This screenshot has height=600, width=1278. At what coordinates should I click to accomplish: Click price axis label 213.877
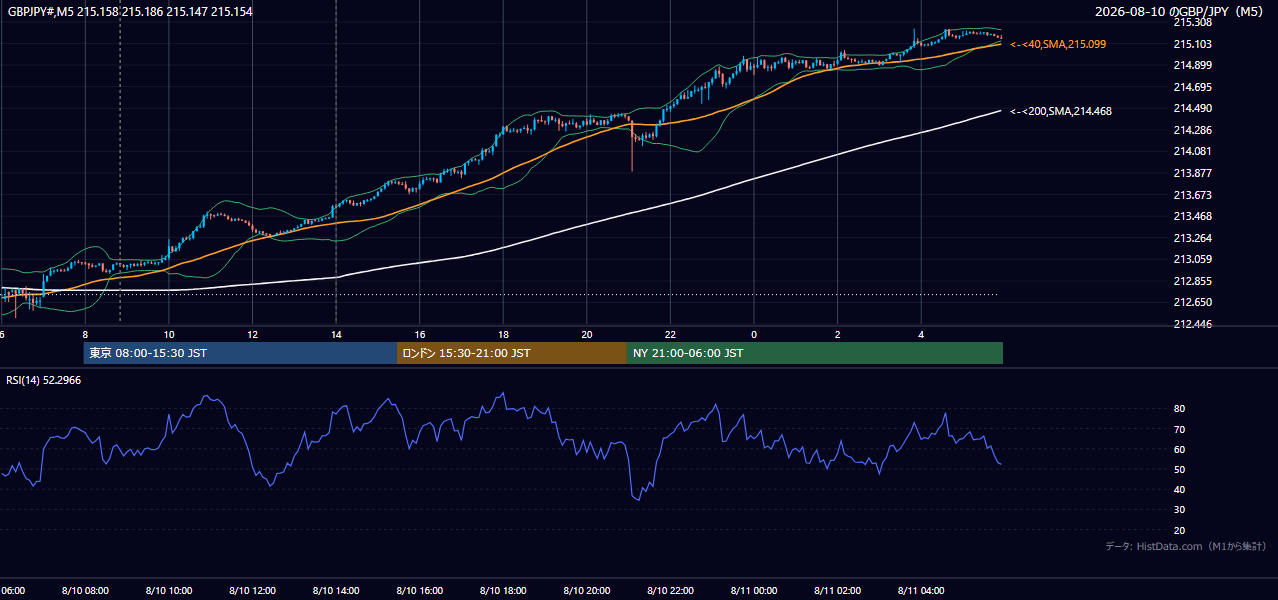tap(1192, 173)
